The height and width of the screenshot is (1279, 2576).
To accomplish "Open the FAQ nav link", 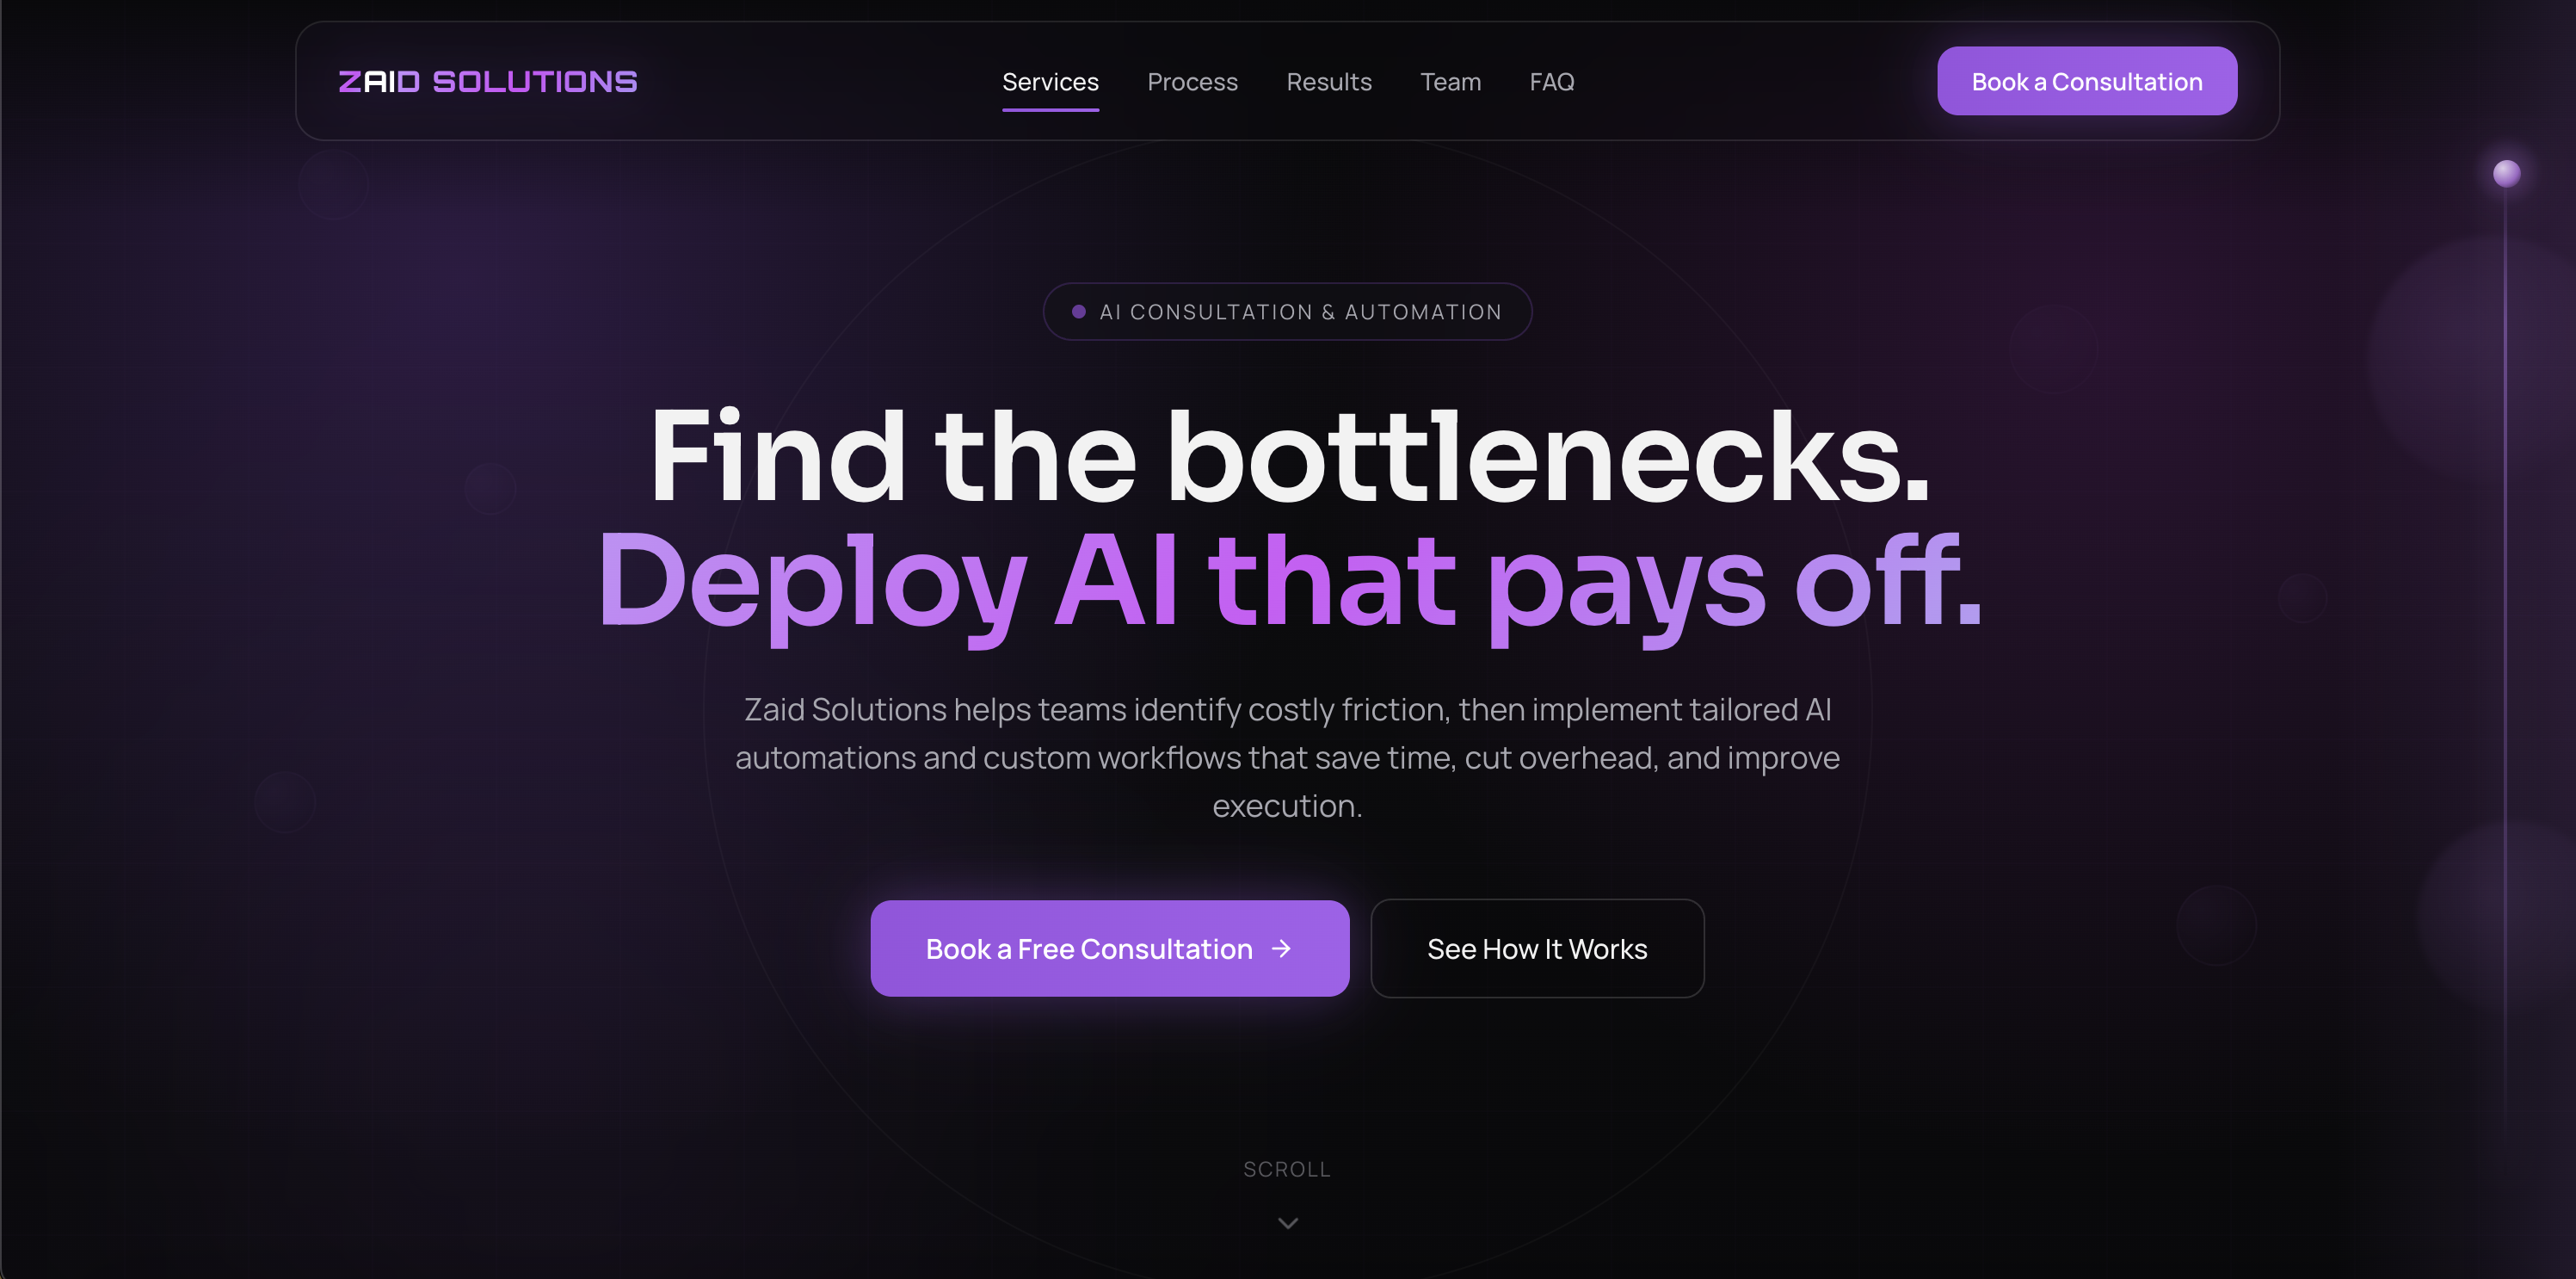I will coord(1552,82).
